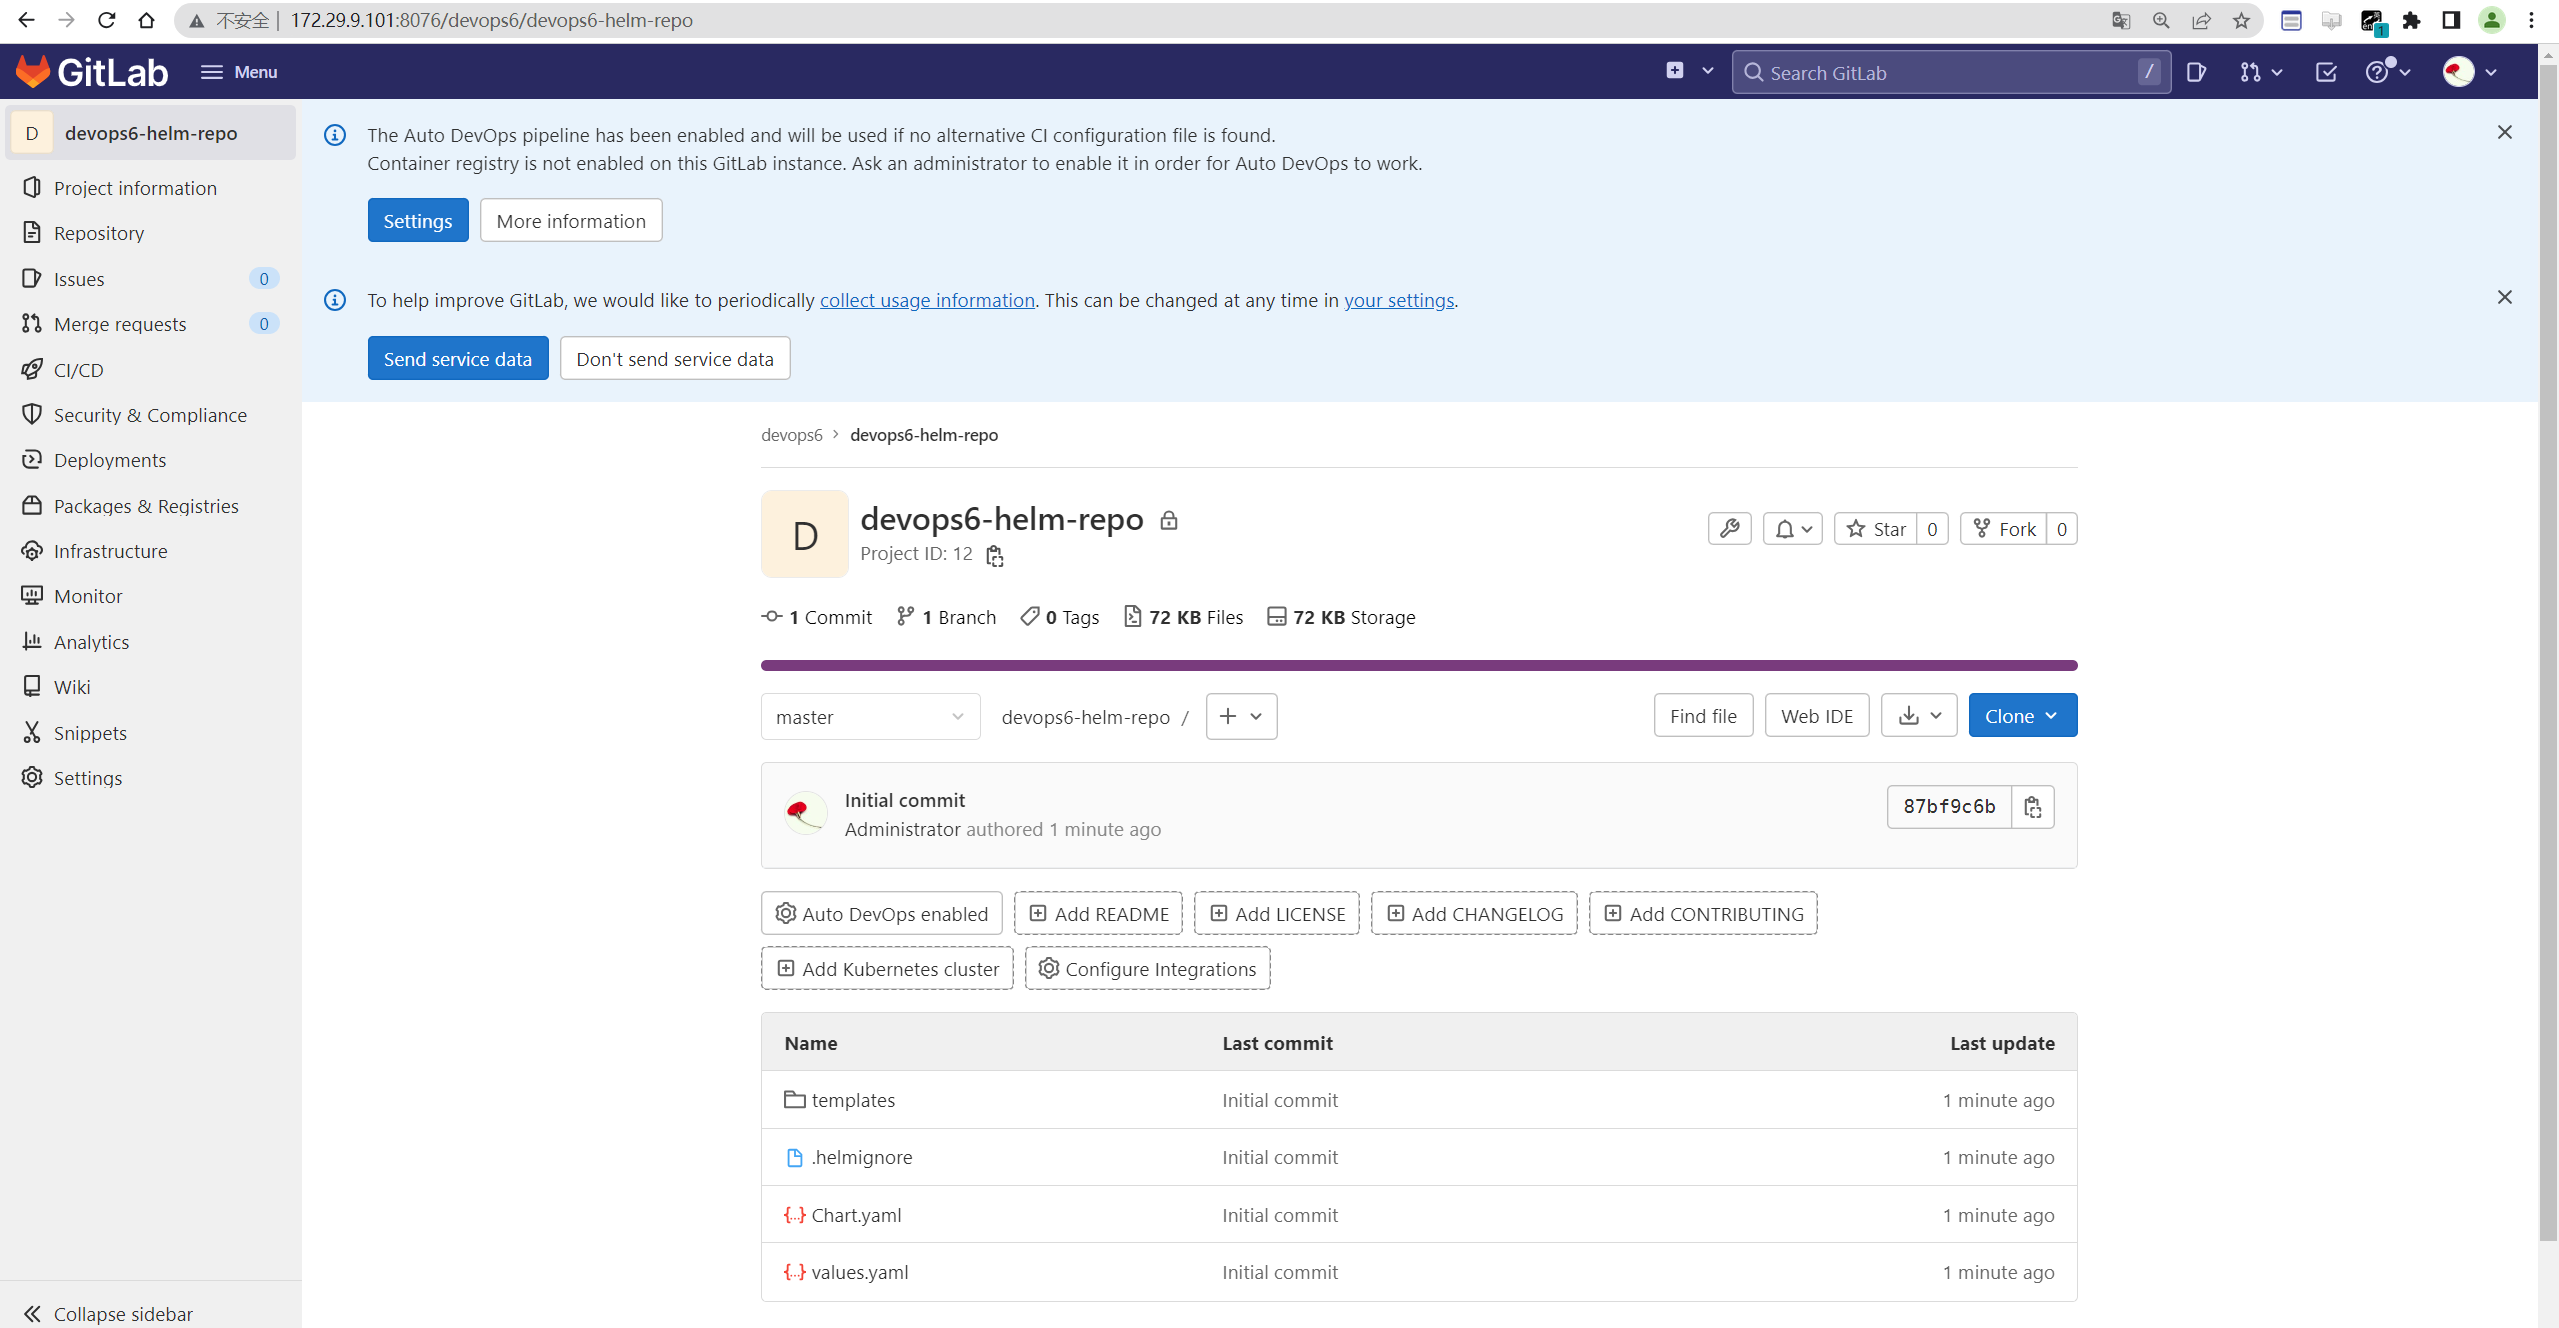
Task: Click the blue Settings button in Auto DevOps banner
Action: click(418, 220)
